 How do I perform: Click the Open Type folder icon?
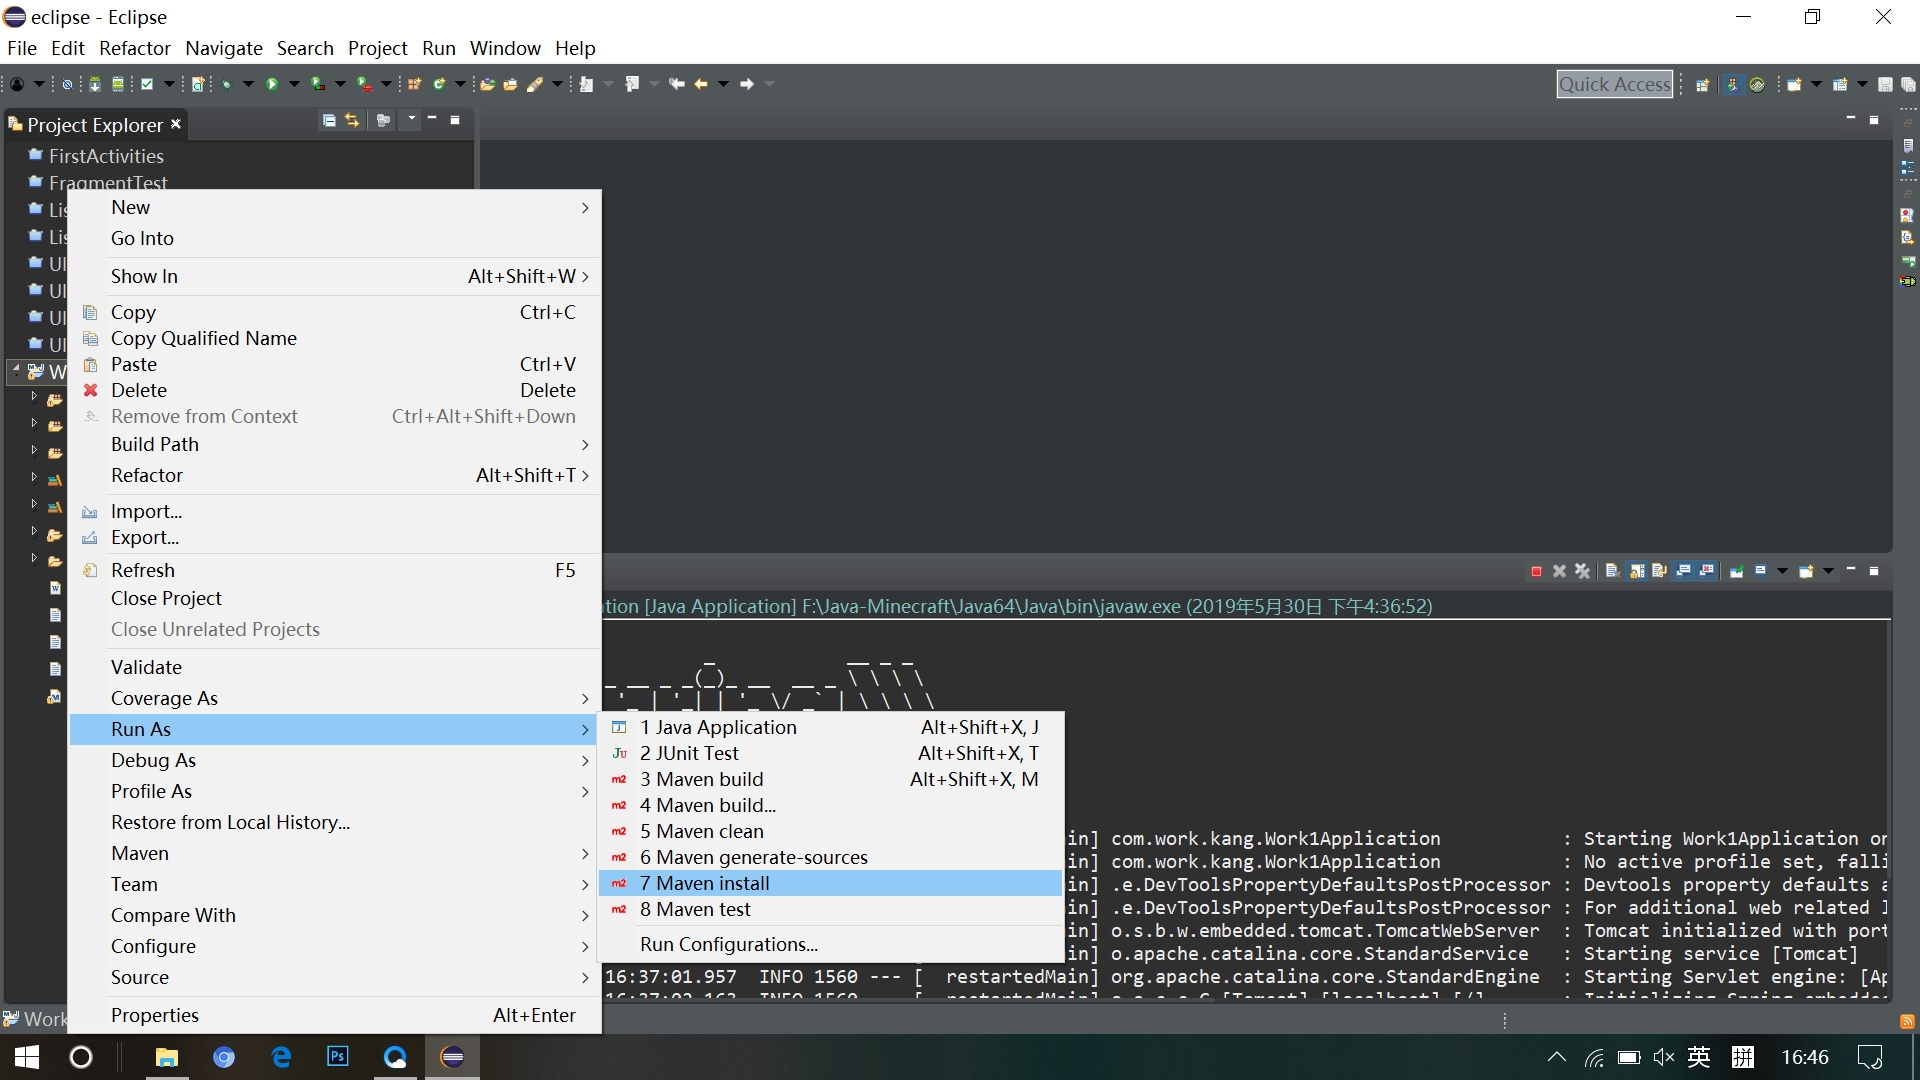tap(488, 85)
